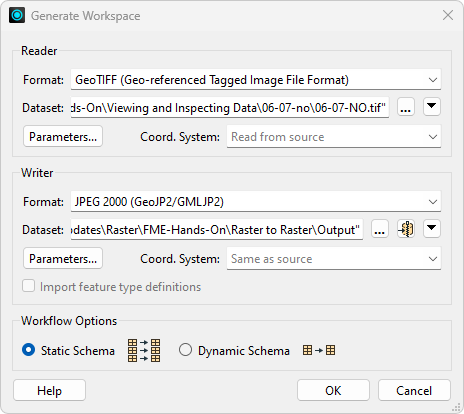The height and width of the screenshot is (414, 464).
Task: Click the Cancel button
Action: pos(414,390)
